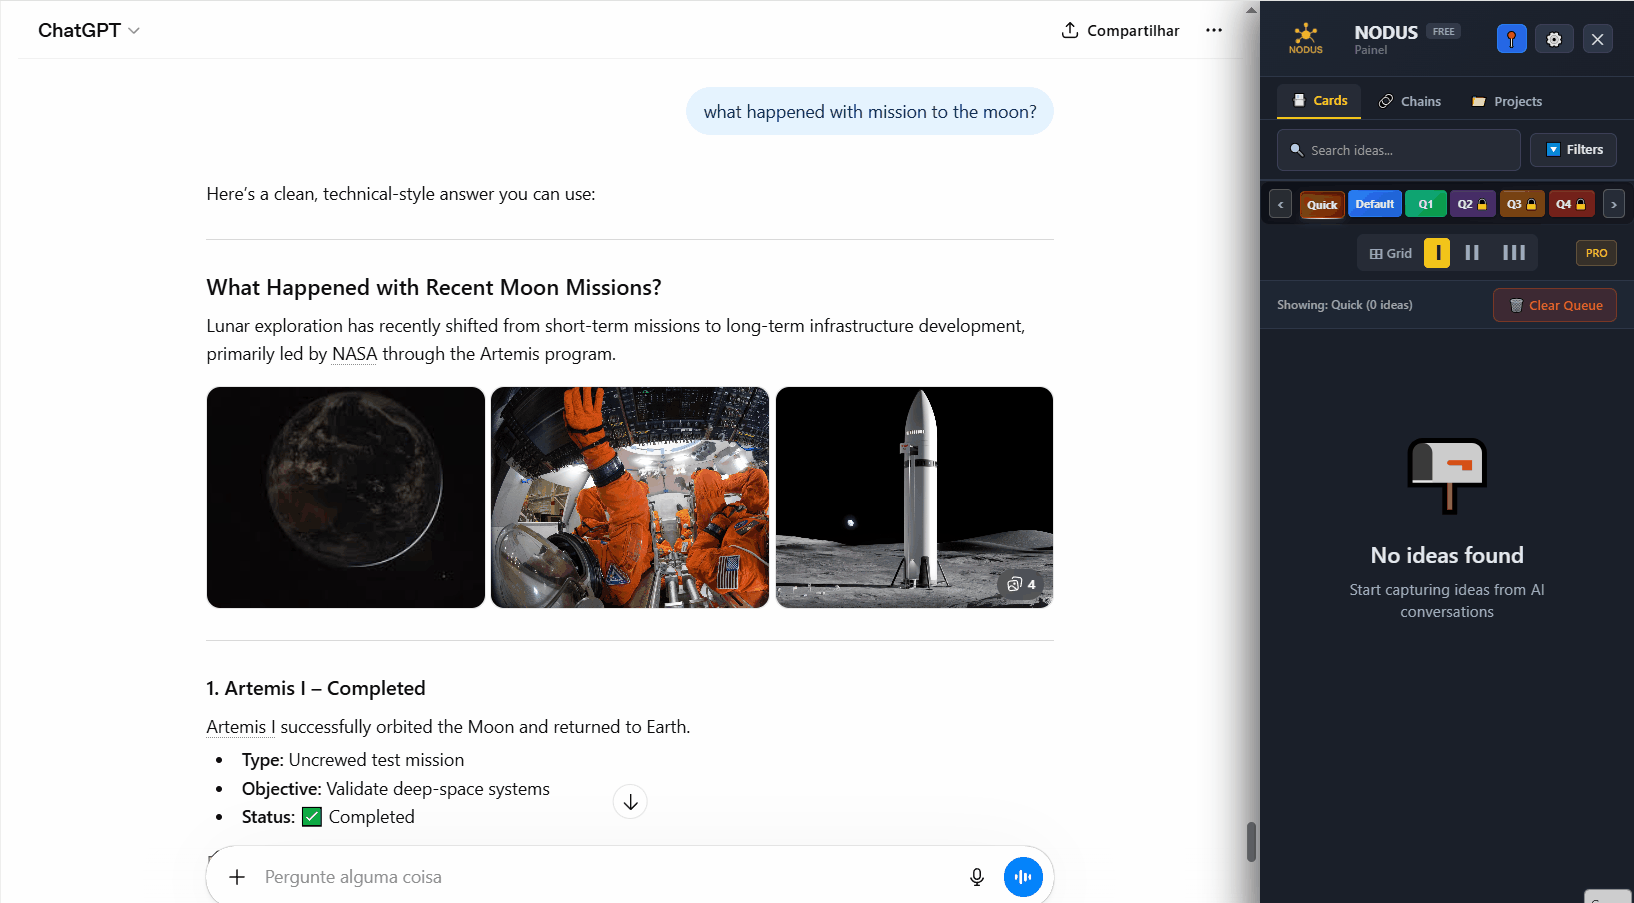Open the NODUS settings gear
Screen dimensions: 1634x903
coord(1553,39)
